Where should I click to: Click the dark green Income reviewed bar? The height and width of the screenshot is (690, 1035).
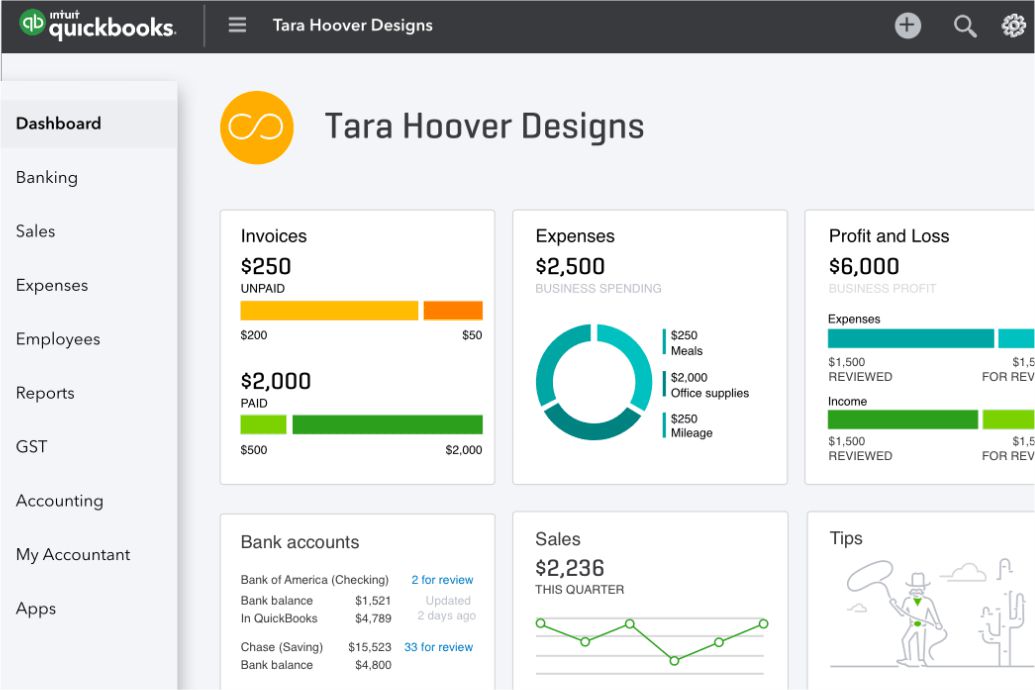[903, 419]
